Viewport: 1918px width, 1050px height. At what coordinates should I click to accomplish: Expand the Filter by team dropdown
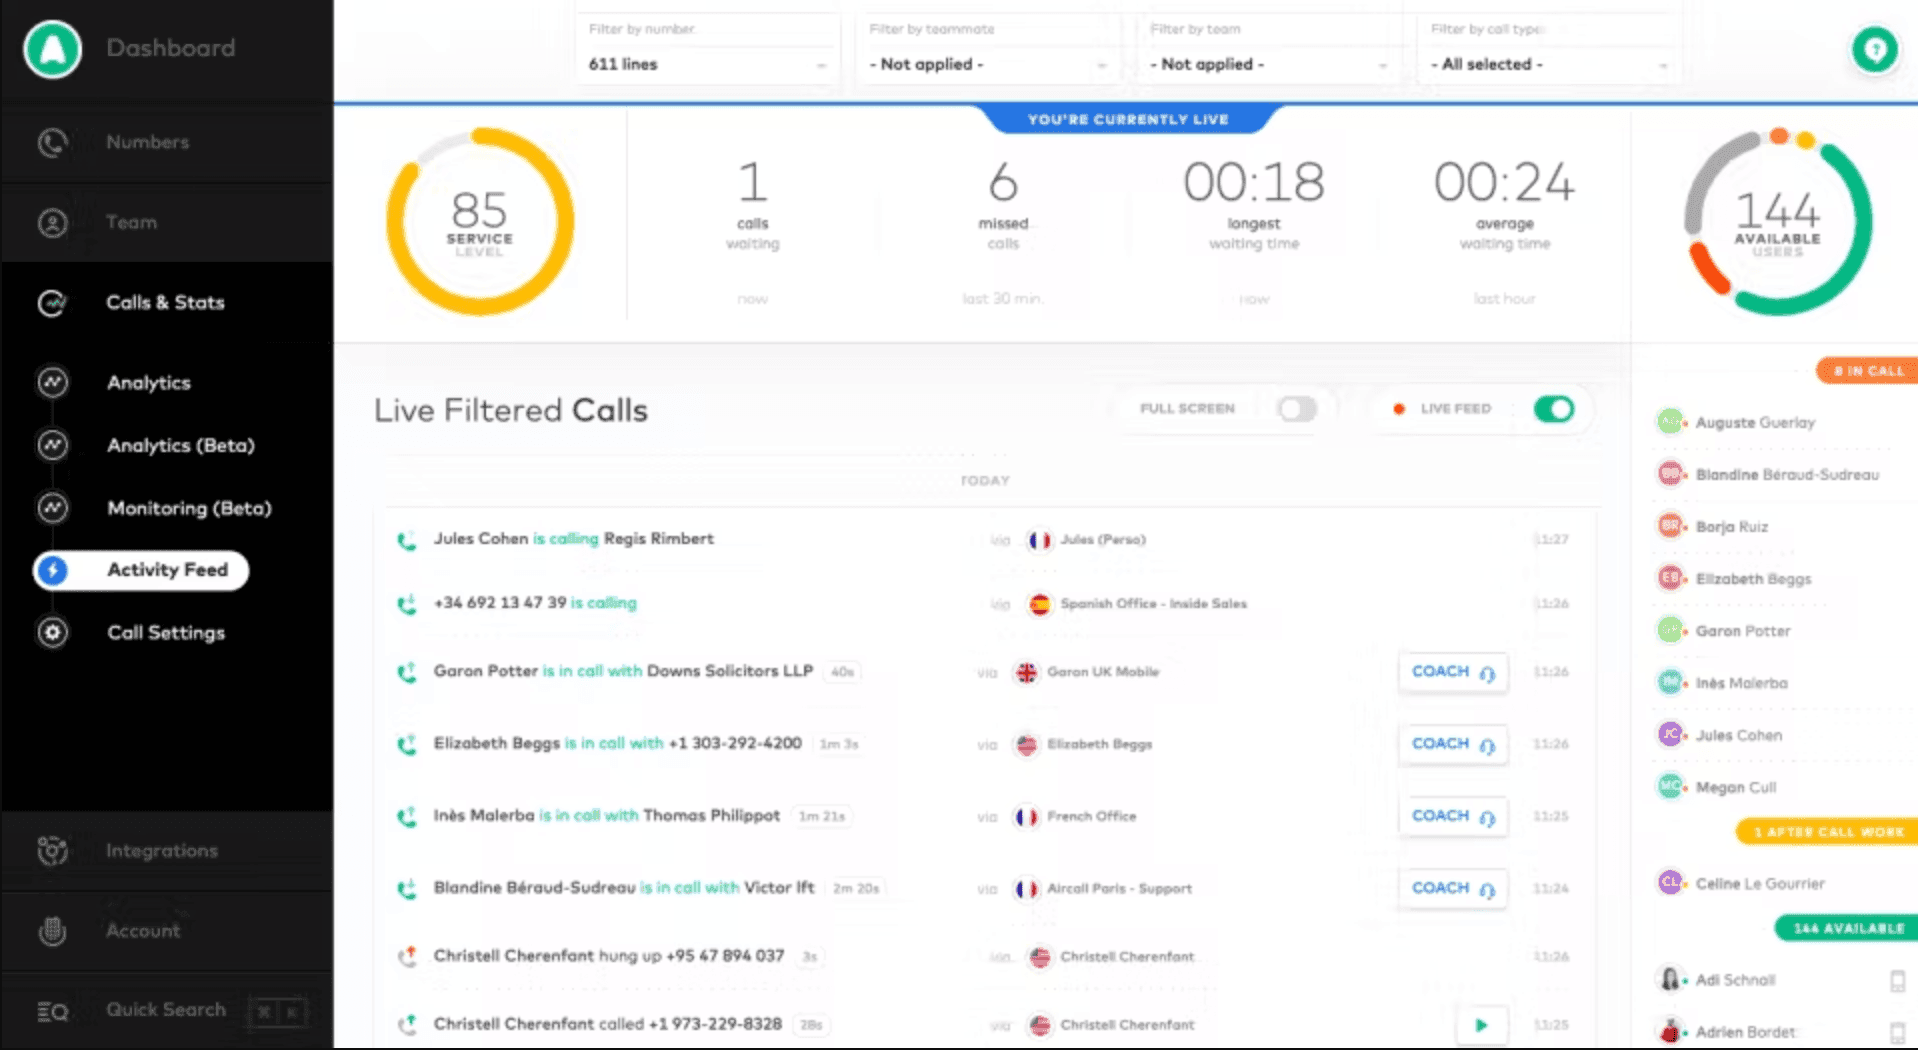pyautogui.click(x=1266, y=64)
